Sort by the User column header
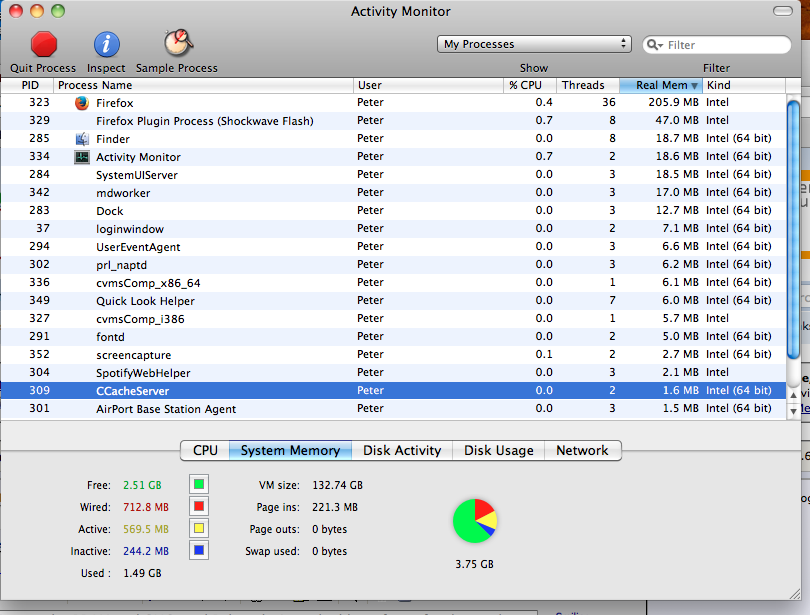The image size is (810, 615). tap(428, 85)
